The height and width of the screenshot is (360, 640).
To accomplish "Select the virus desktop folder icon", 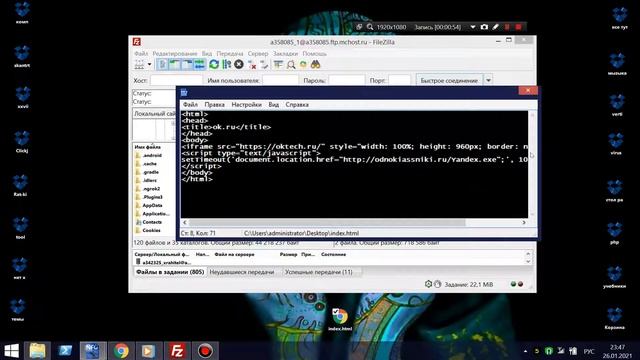I will pyautogui.click(x=616, y=143).
